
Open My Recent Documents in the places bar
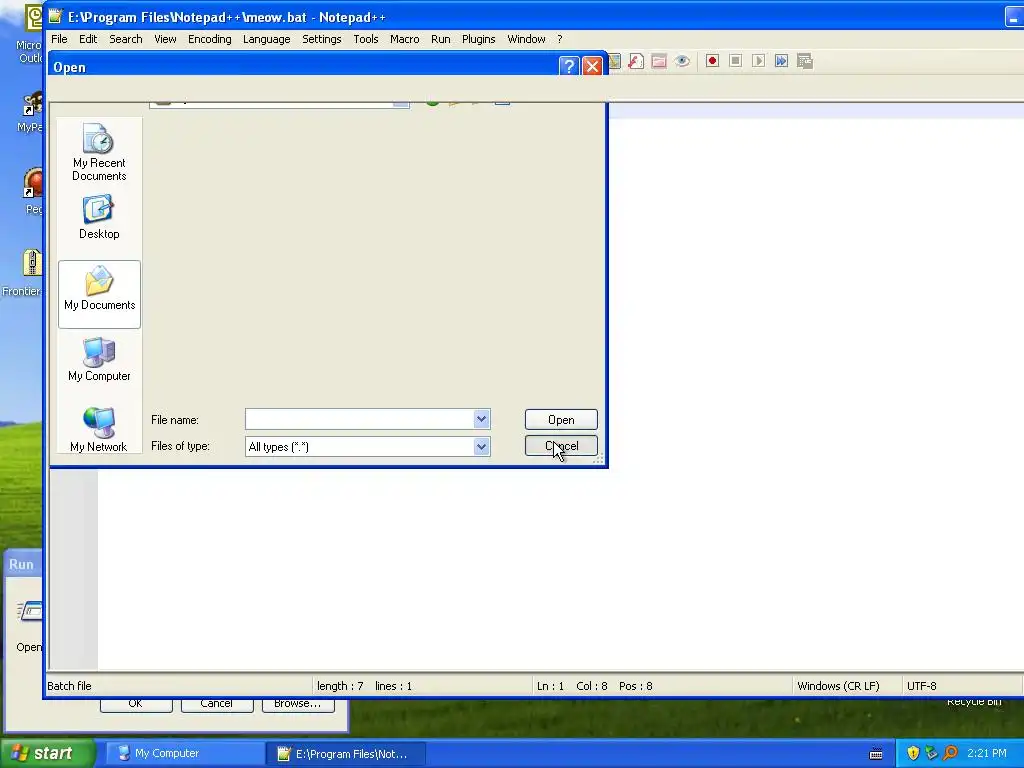tap(99, 152)
